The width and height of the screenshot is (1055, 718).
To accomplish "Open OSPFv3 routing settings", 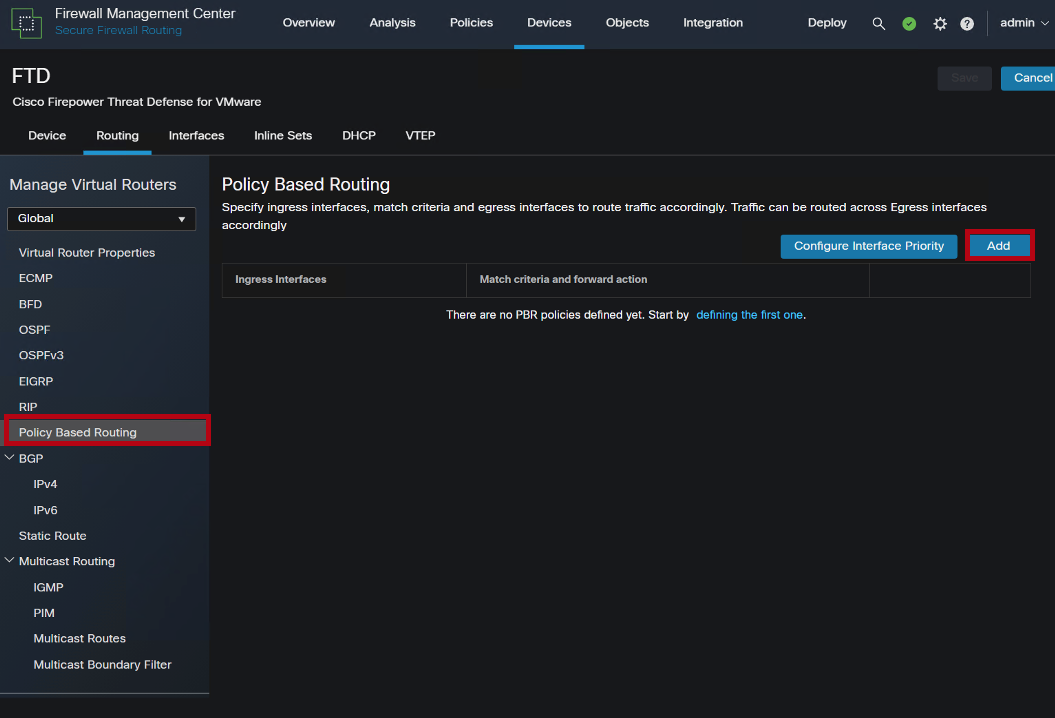I will click(x=41, y=355).
